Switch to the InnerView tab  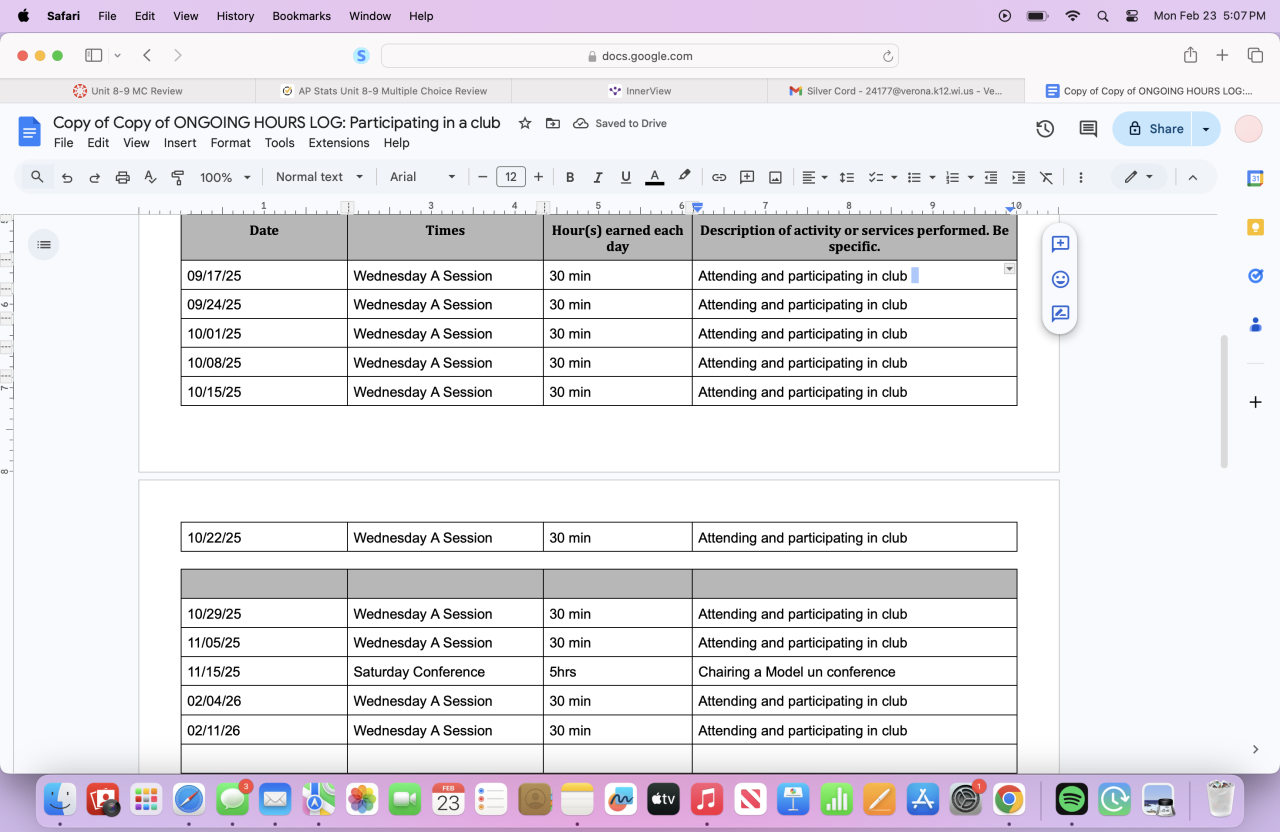(x=639, y=91)
